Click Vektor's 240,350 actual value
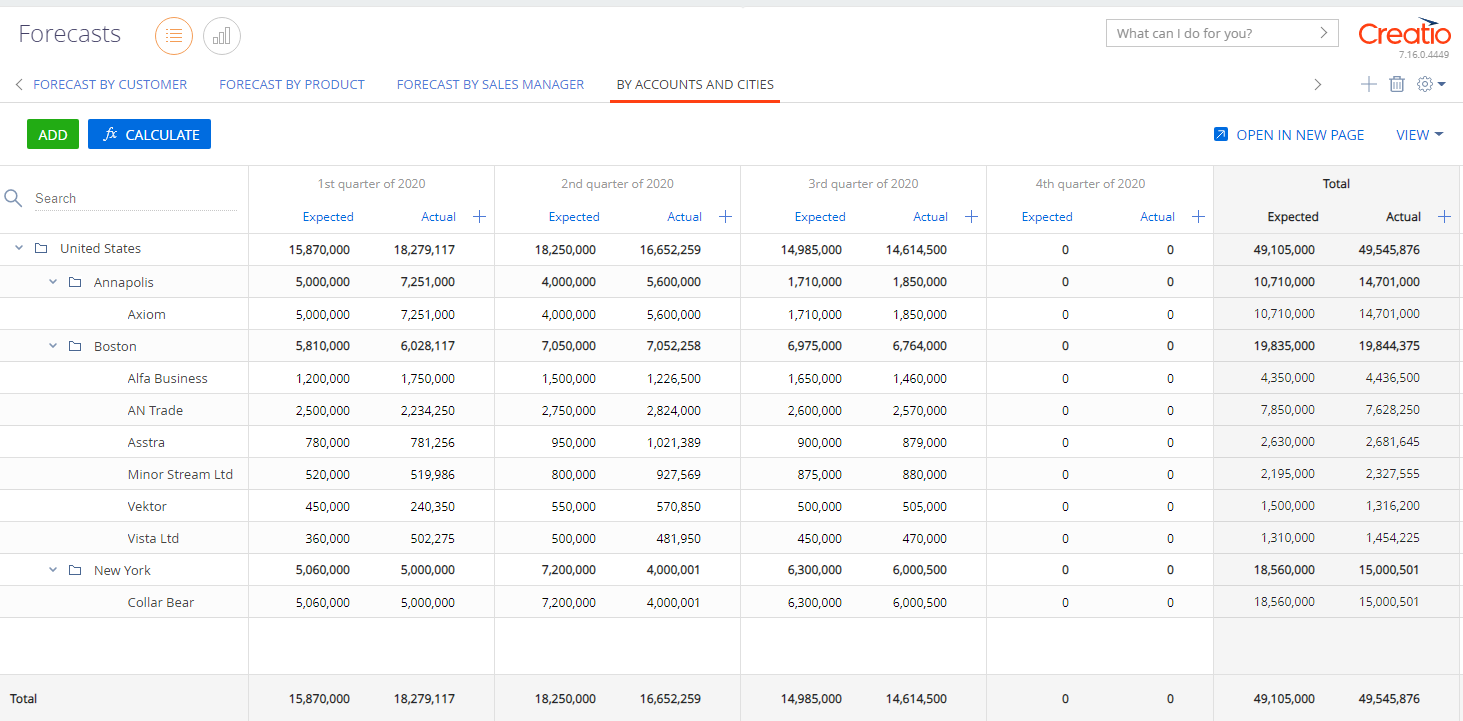1463x721 pixels. 432,506
